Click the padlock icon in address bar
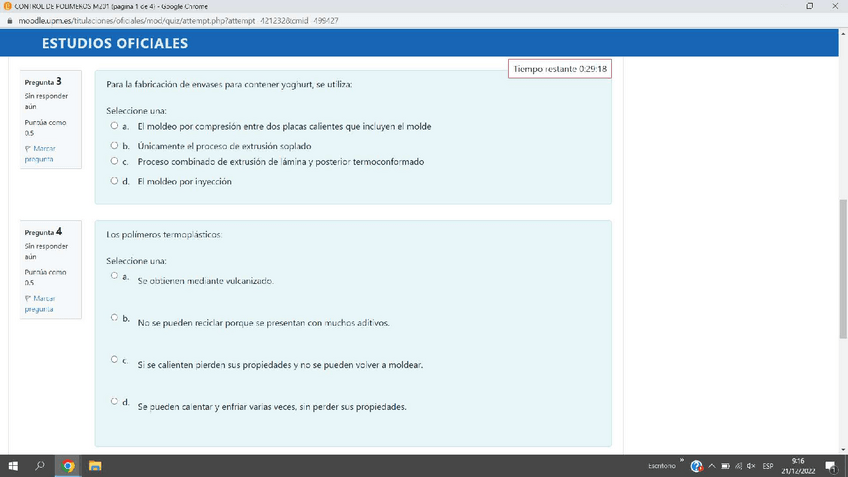 pos(9,20)
